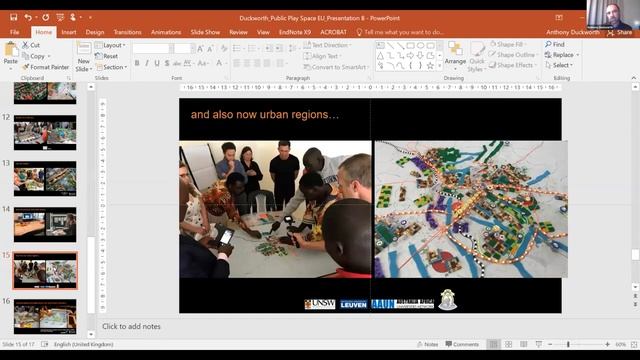Click Find in Editing group
Image resolution: width=640 pixels, height=360 pixels.
tap(555, 44)
